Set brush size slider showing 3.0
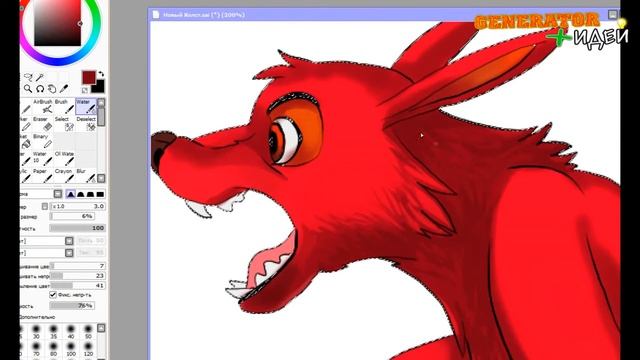640x360 pixels. point(78,207)
